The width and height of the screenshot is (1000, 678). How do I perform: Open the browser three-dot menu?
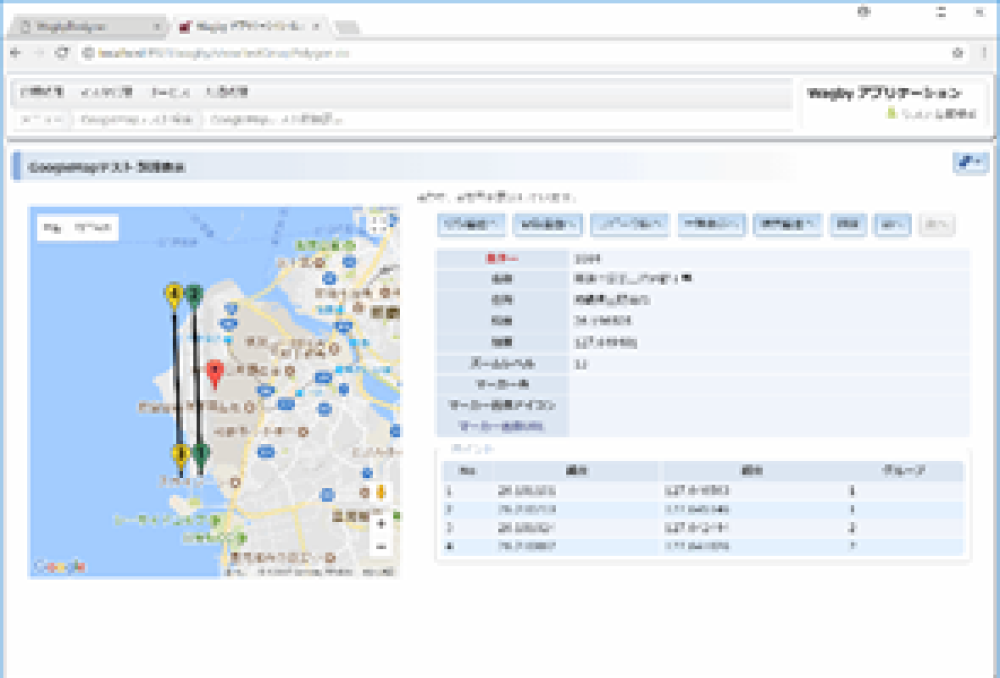(984, 53)
